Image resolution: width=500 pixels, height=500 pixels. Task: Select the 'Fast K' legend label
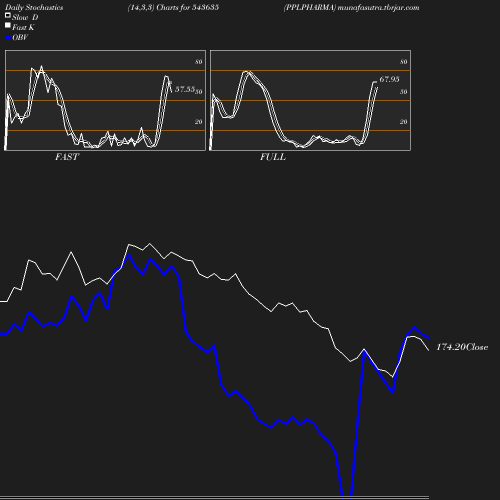(x=23, y=27)
